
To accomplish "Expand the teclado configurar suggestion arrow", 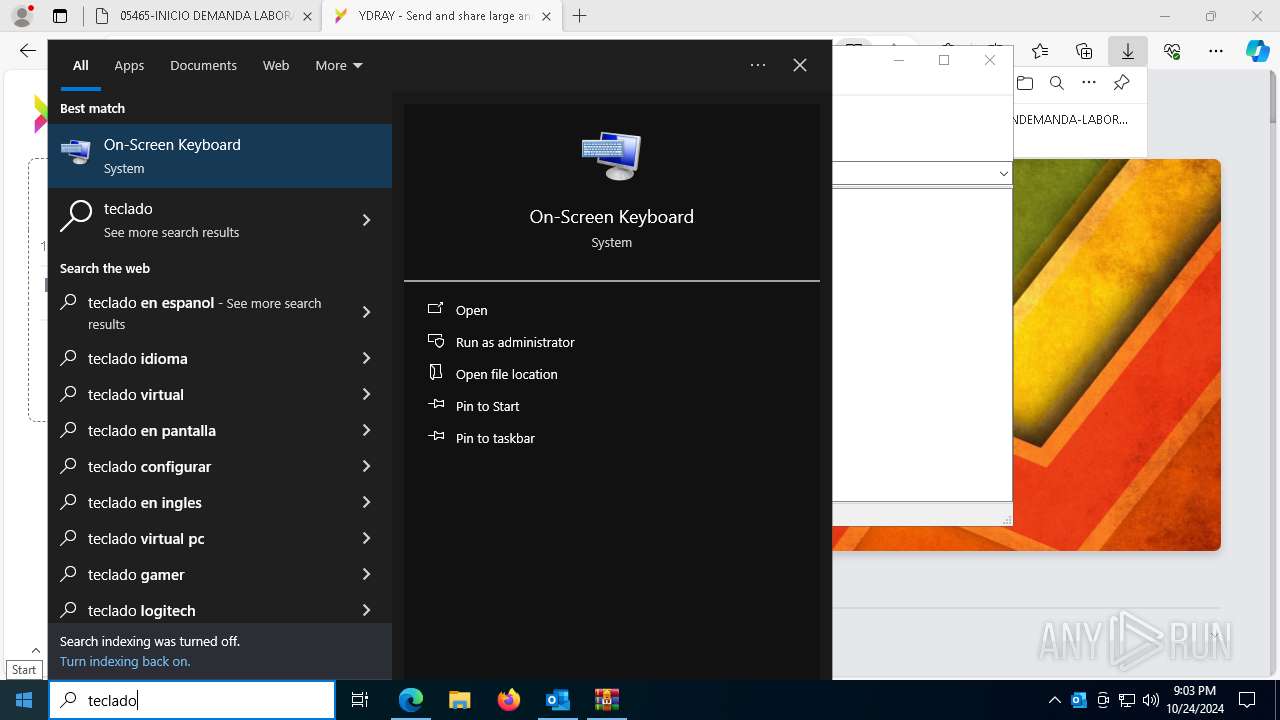I will pyautogui.click(x=366, y=466).
